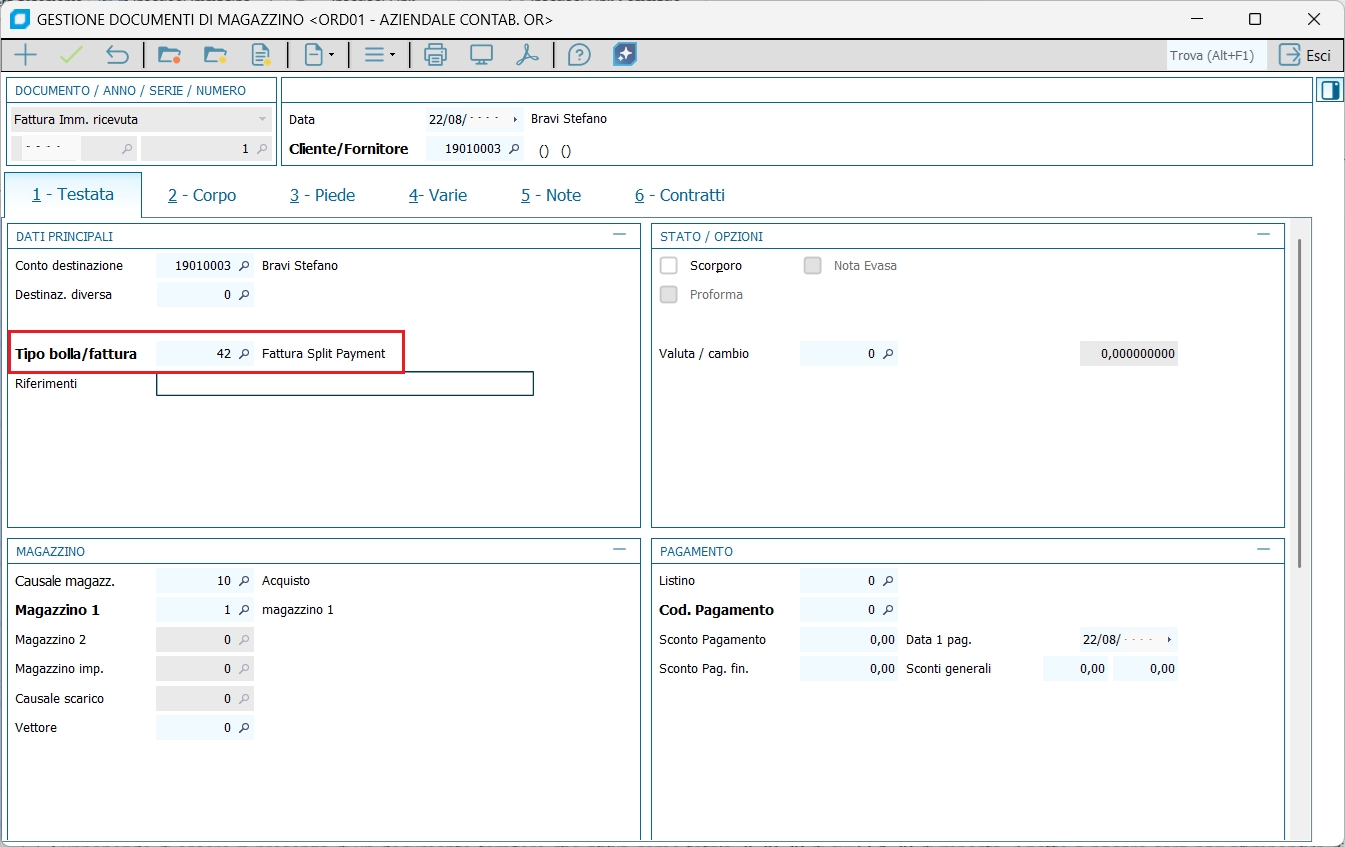Image resolution: width=1345 pixels, height=847 pixels.
Task: Click the lookup magnifier next to Cliente/Fornitore
Action: pyautogui.click(x=514, y=149)
